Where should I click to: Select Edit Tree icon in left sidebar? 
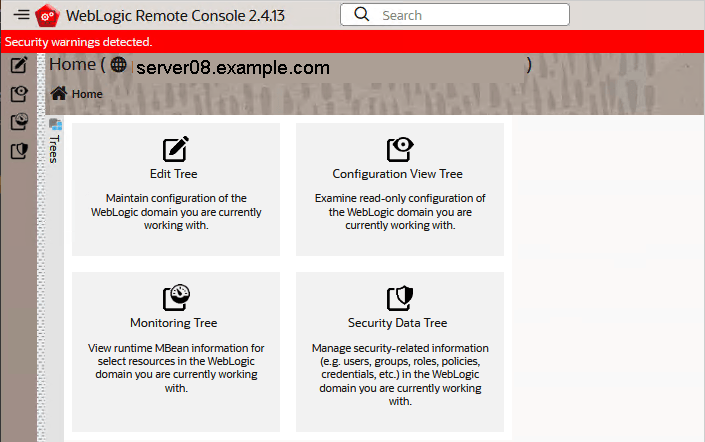tap(19, 65)
